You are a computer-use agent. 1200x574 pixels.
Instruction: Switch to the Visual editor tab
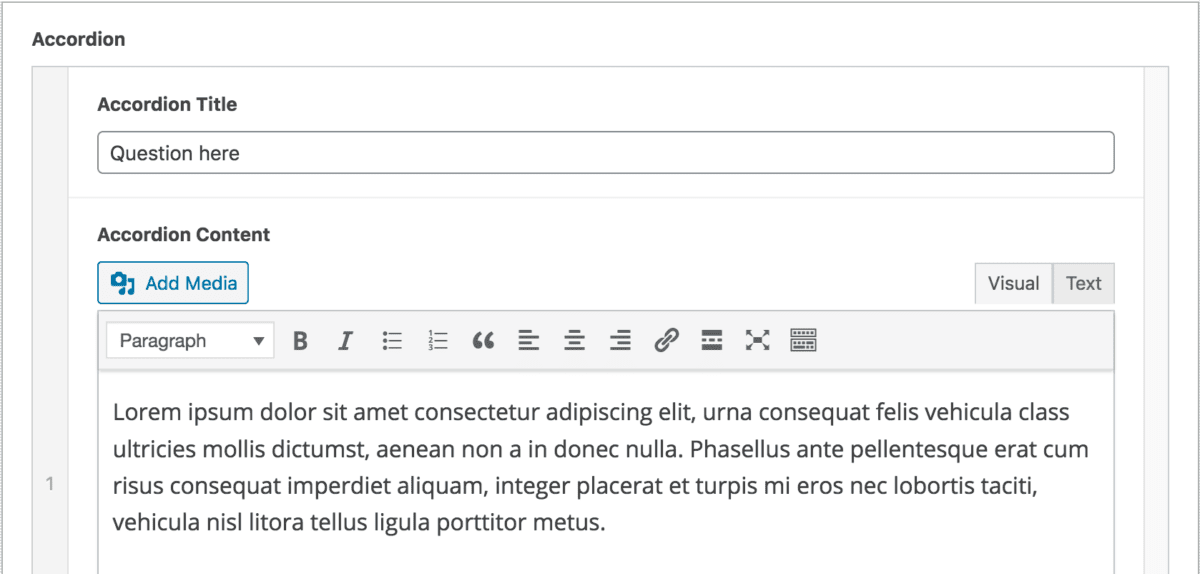tap(1013, 284)
